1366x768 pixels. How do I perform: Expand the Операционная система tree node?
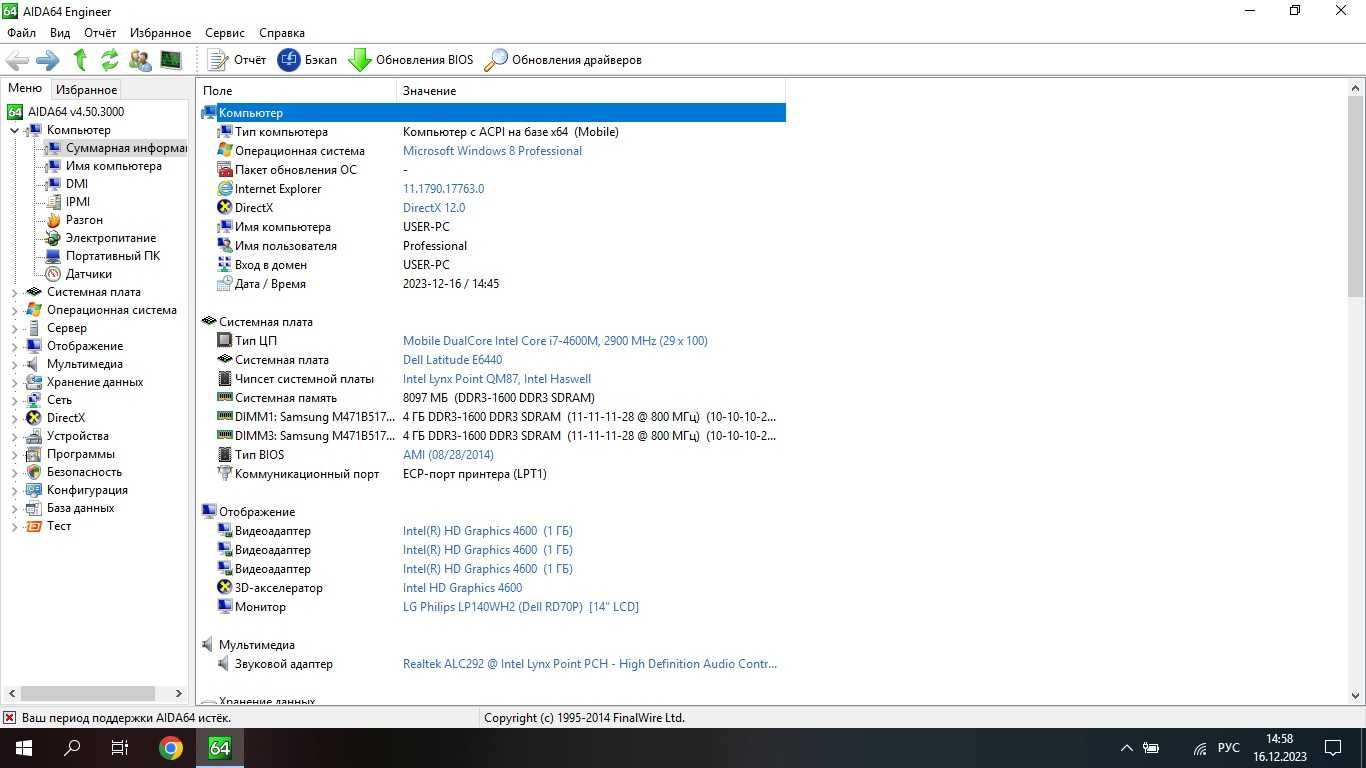pos(14,310)
